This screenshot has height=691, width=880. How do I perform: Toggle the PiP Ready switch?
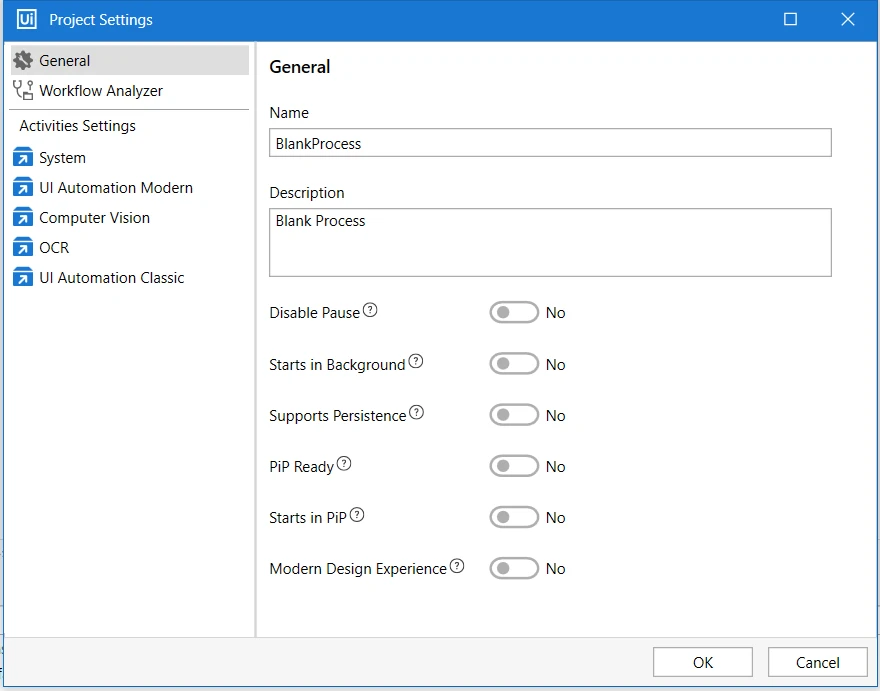514,466
